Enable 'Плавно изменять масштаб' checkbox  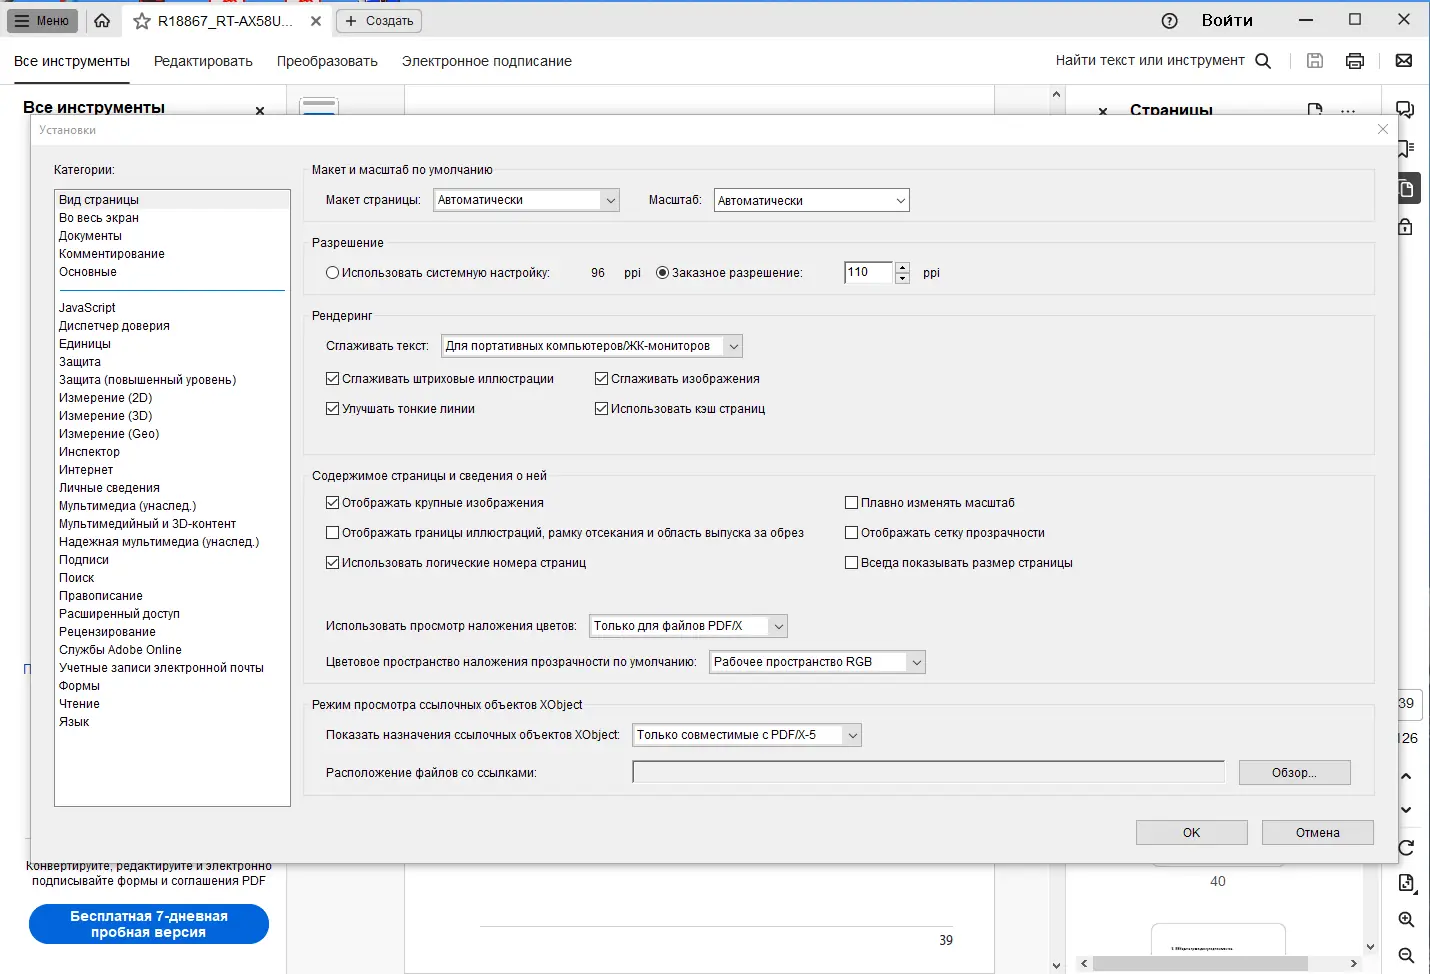pos(851,503)
